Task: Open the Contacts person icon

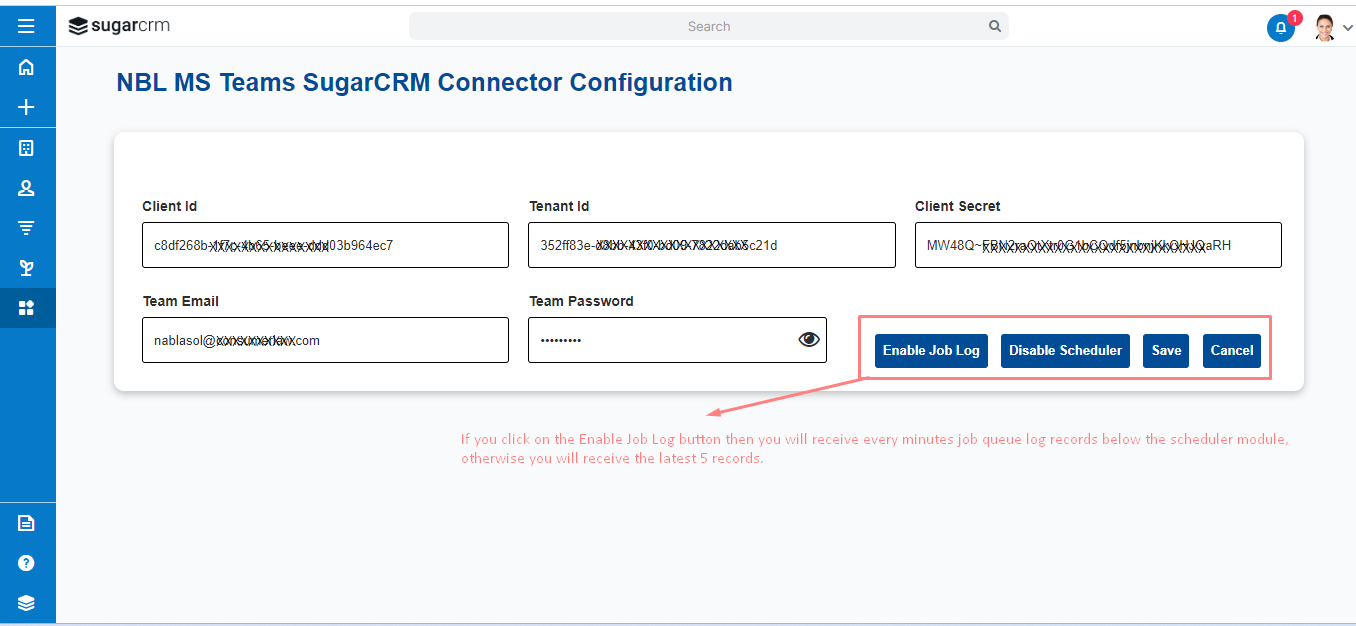Action: coord(27,188)
